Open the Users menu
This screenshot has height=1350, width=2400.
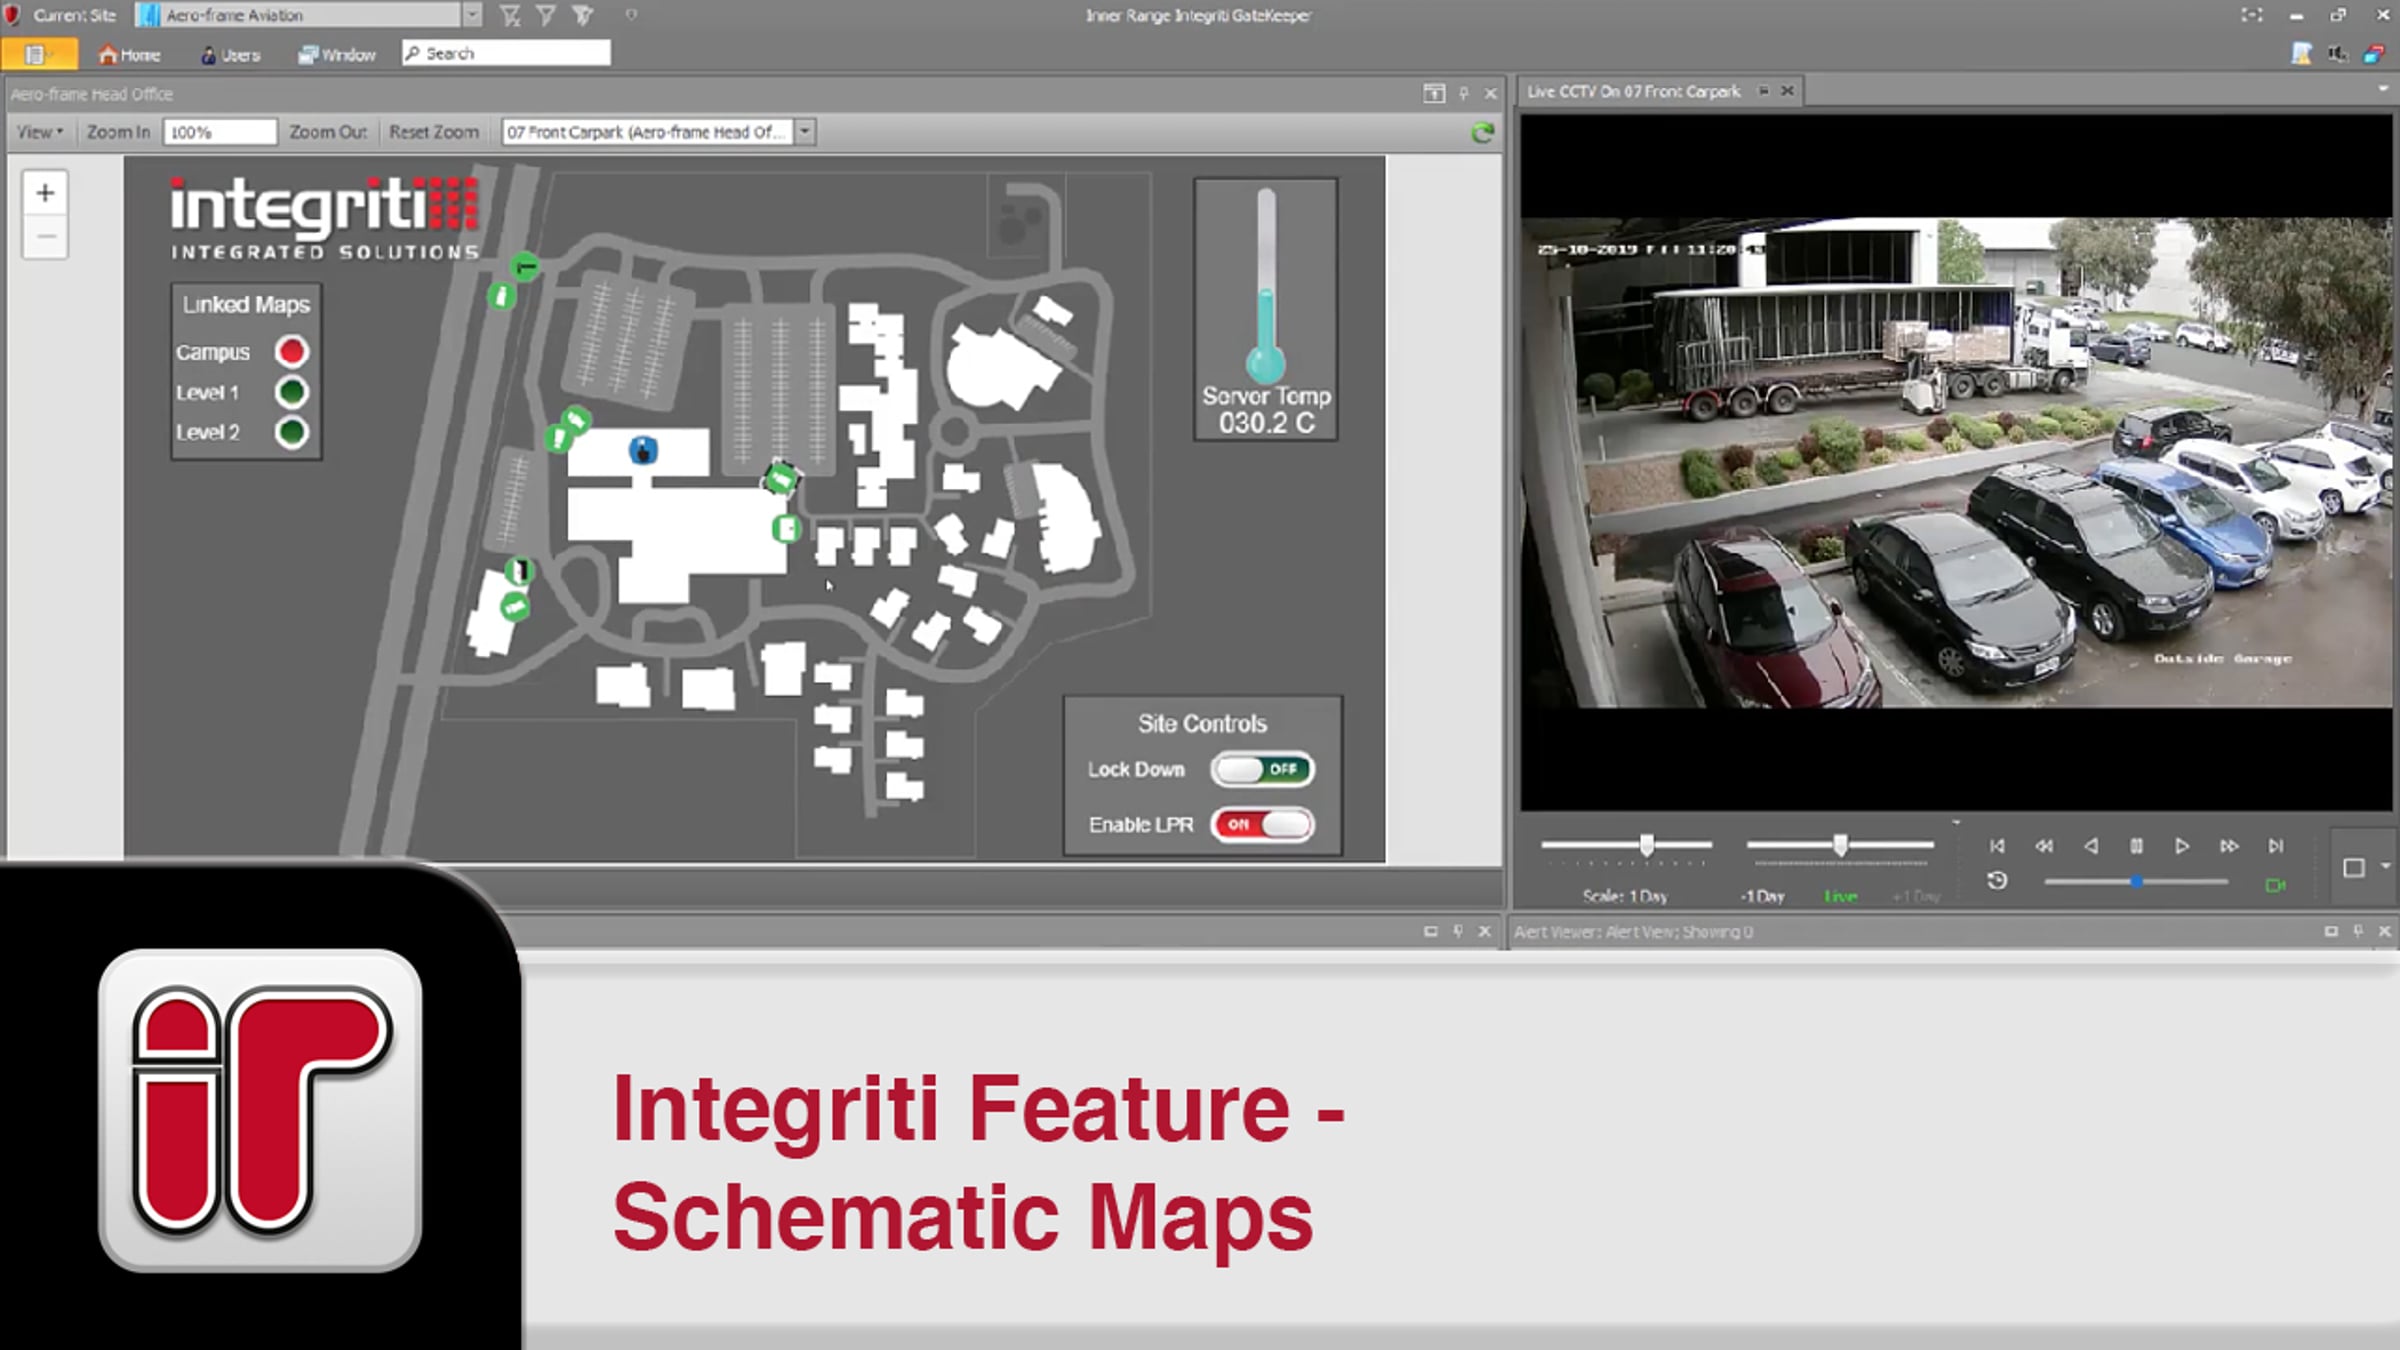click(230, 55)
